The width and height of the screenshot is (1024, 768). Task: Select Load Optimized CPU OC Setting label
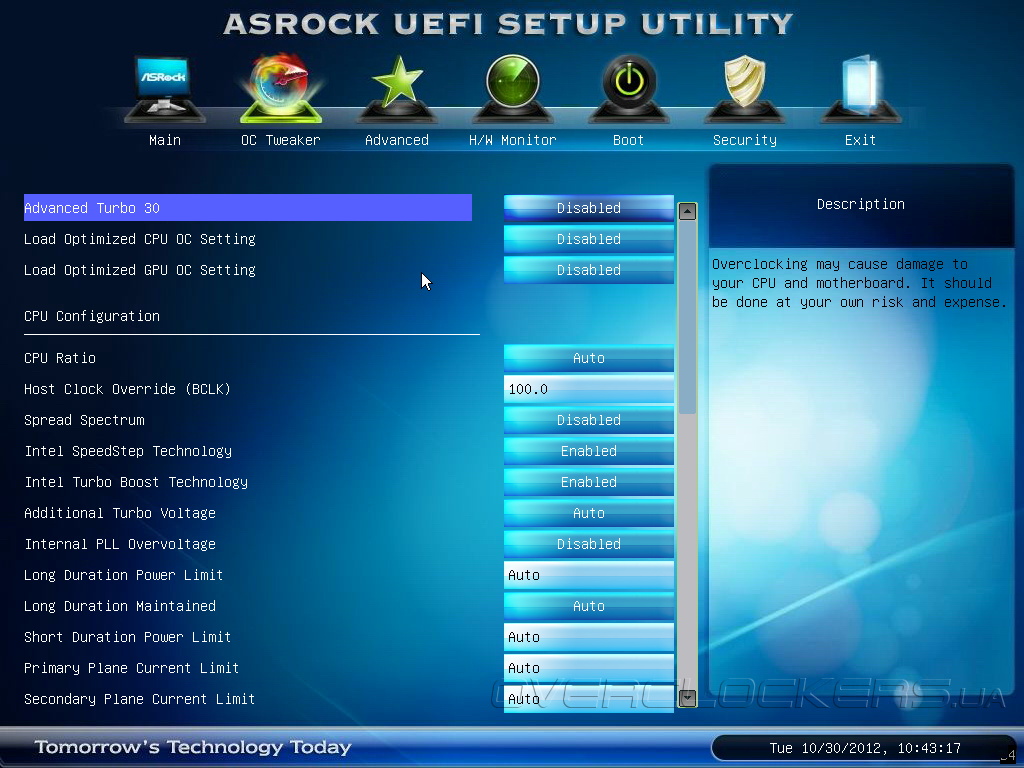point(140,239)
